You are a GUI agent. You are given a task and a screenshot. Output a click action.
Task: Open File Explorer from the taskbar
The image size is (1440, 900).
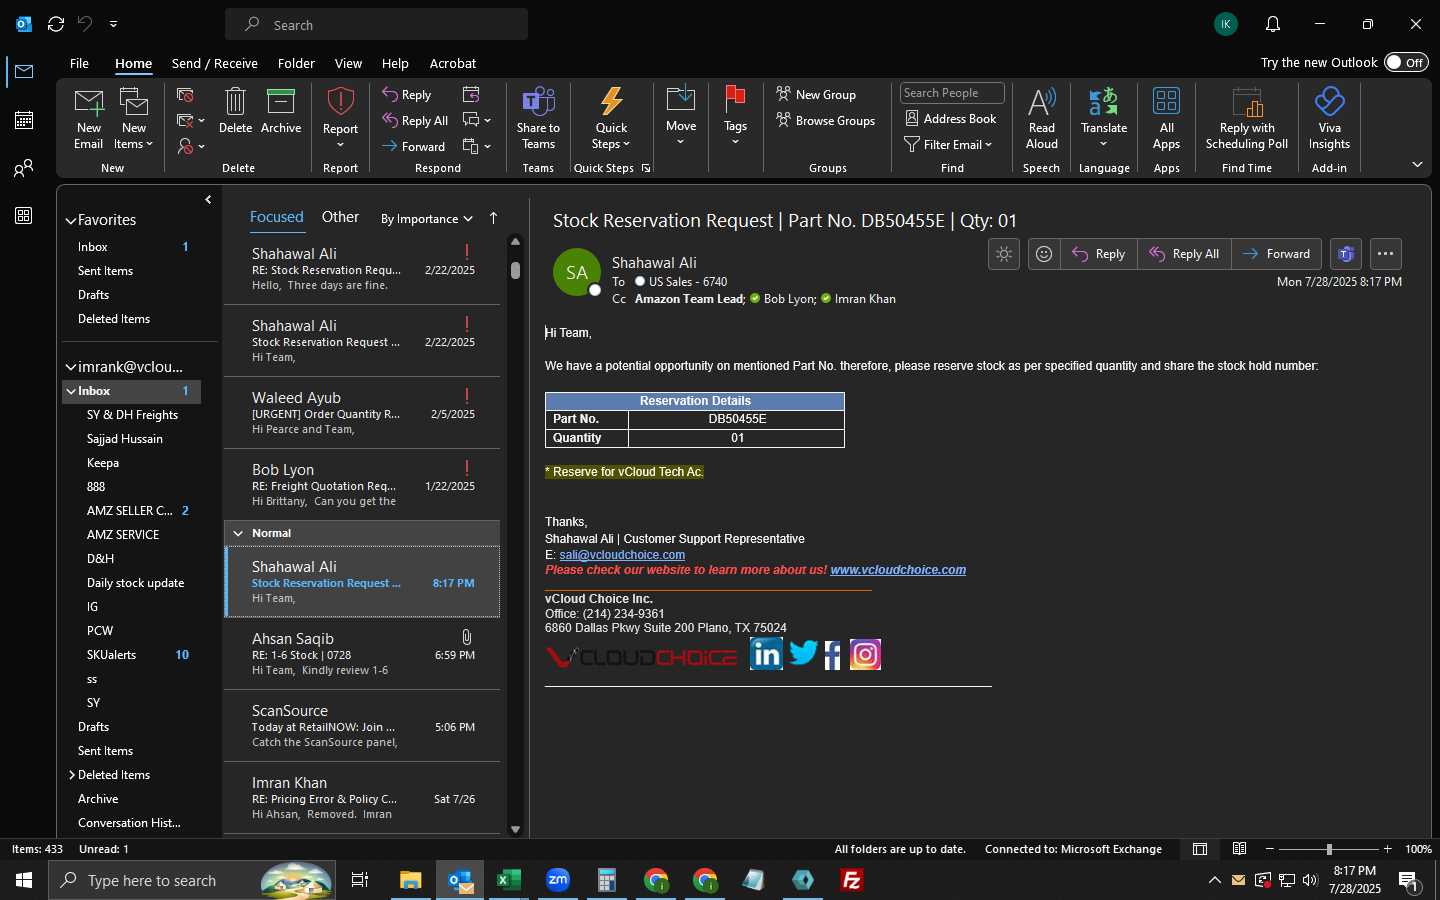click(x=411, y=880)
